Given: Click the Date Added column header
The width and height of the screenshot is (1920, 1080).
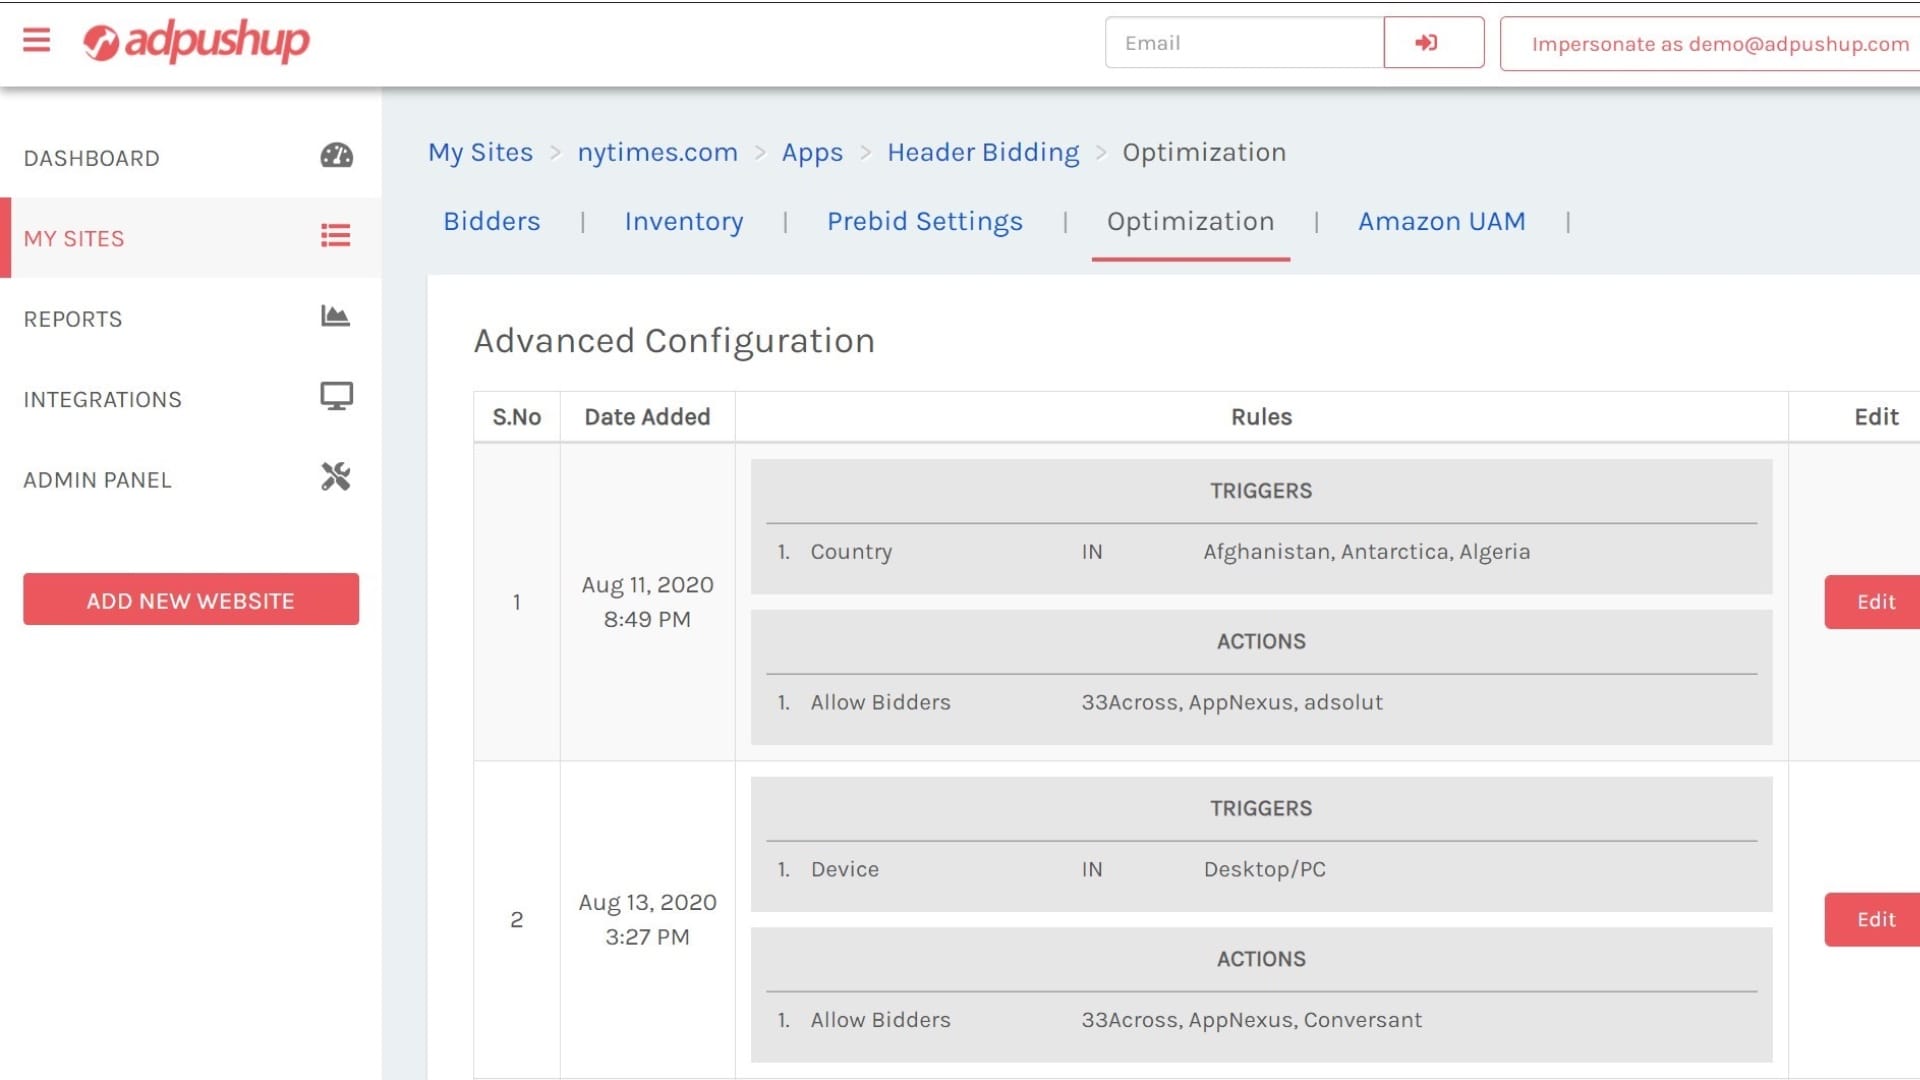Looking at the screenshot, I should 647,417.
